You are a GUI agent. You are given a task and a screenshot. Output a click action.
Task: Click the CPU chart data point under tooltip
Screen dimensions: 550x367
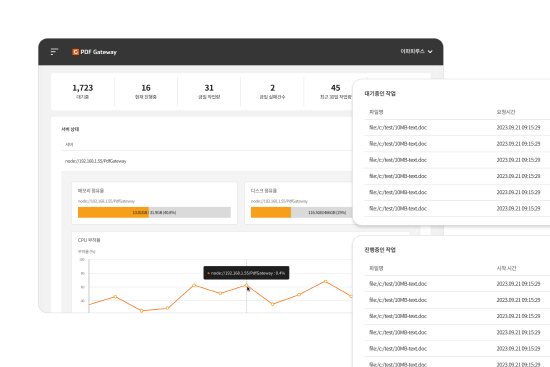pyautogui.click(x=246, y=285)
